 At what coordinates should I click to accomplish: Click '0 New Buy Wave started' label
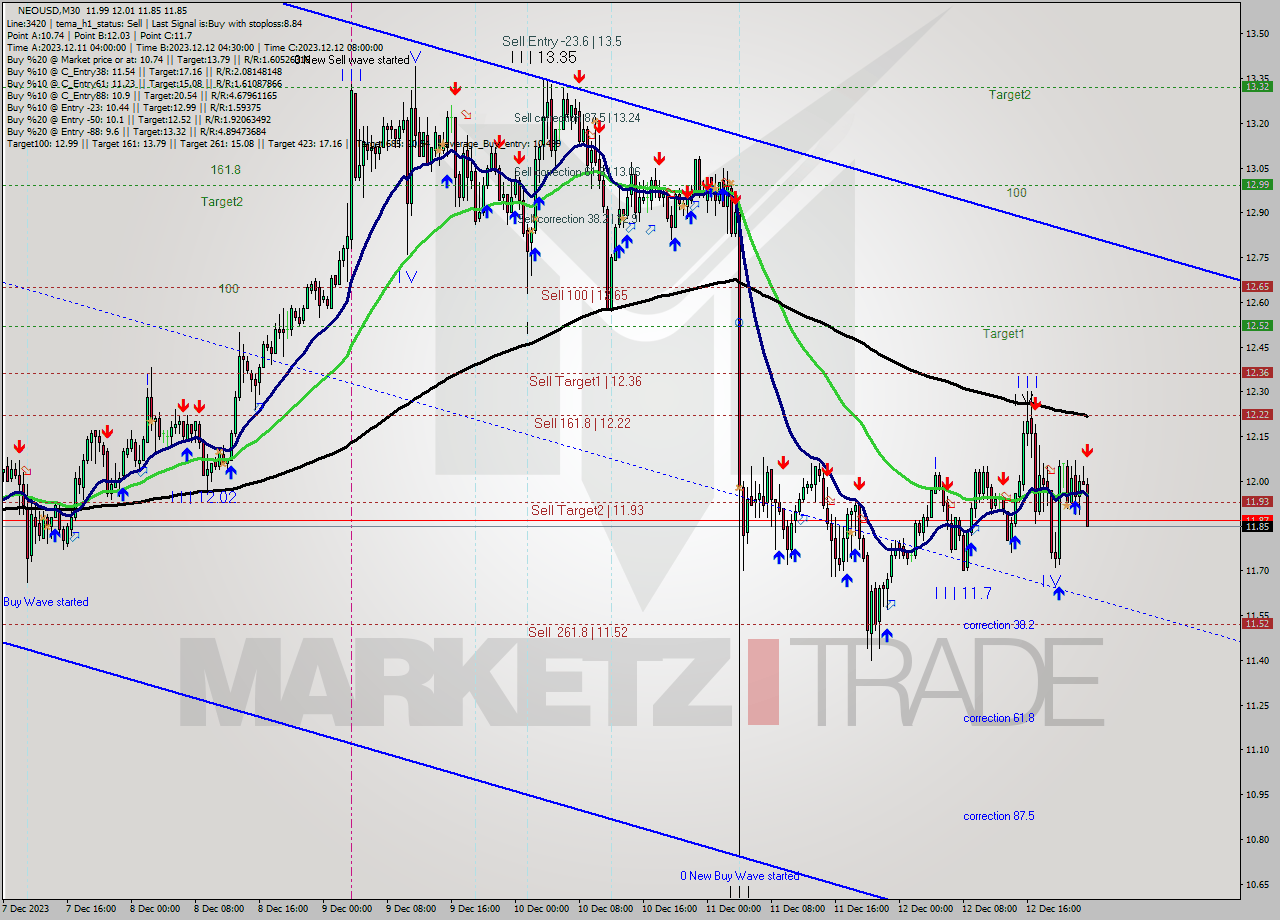coord(740,876)
